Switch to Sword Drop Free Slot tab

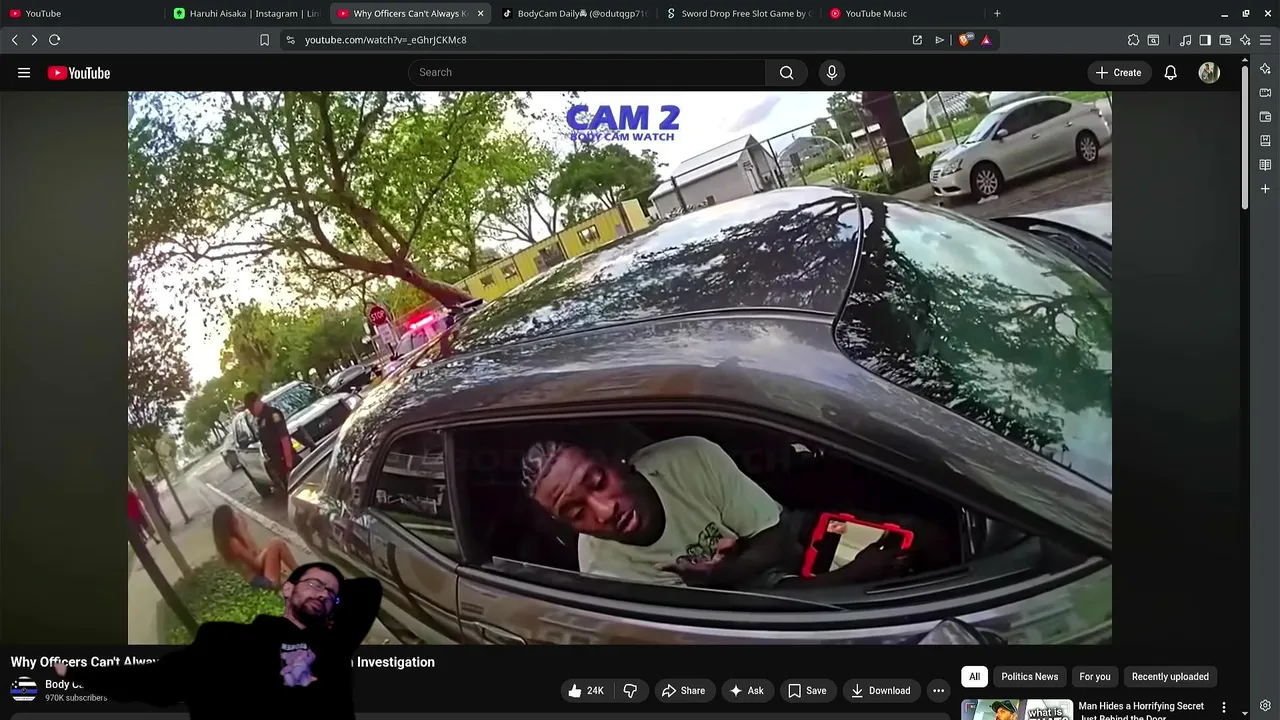[x=740, y=13]
